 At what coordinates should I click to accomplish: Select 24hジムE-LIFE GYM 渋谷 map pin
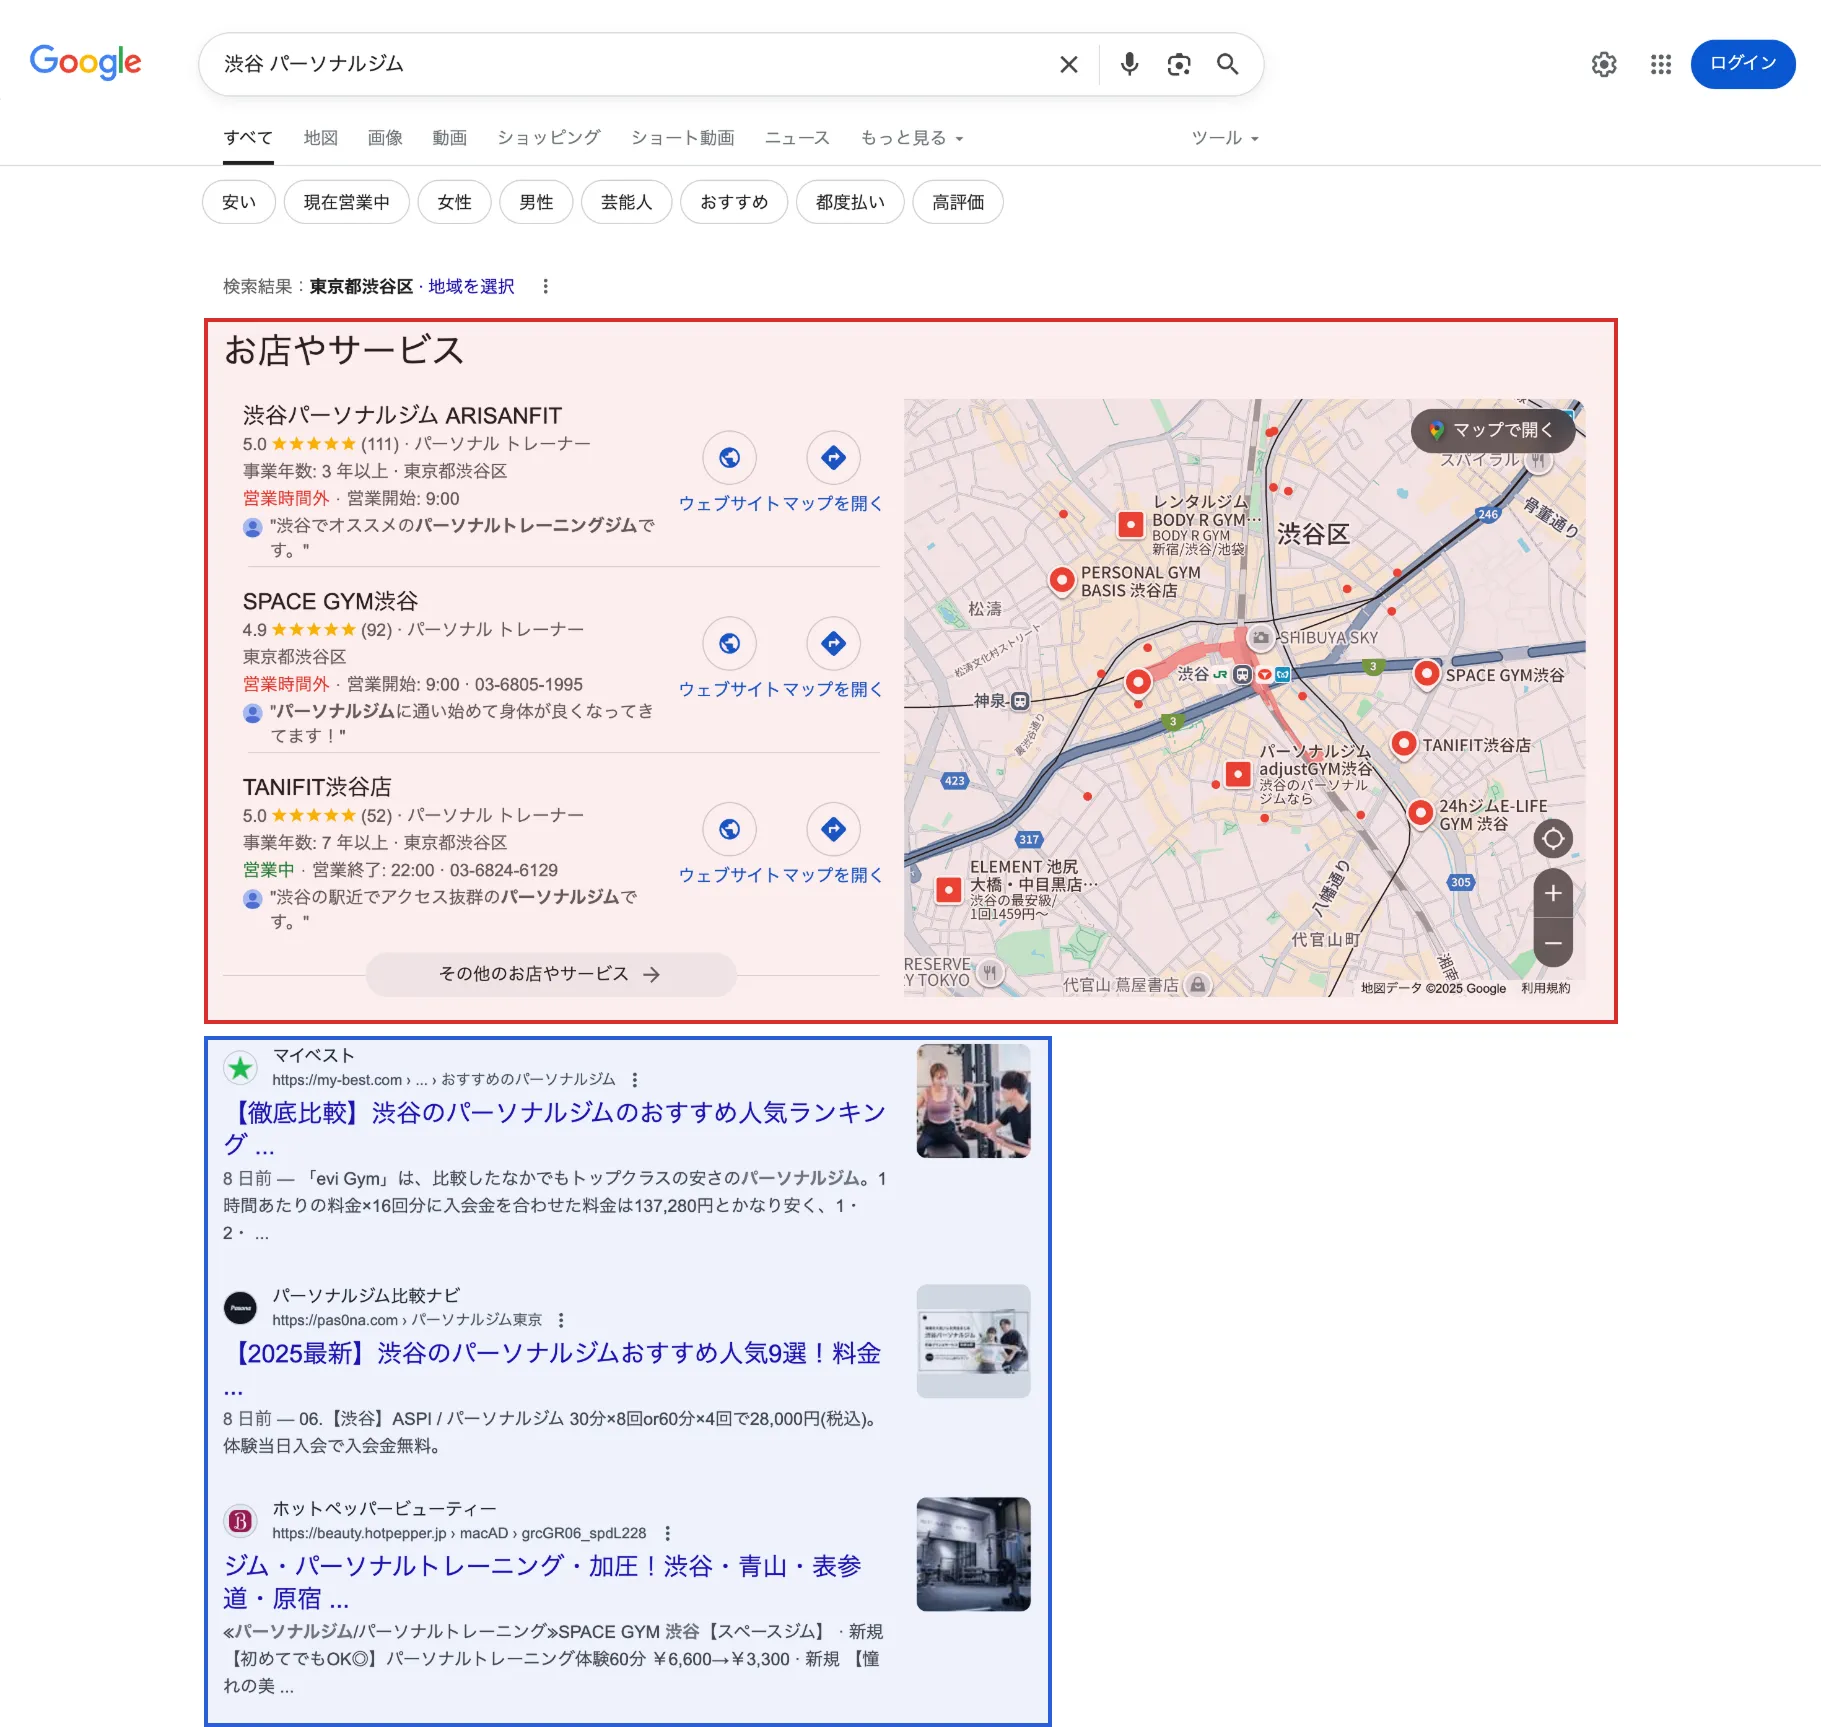(x=1420, y=814)
